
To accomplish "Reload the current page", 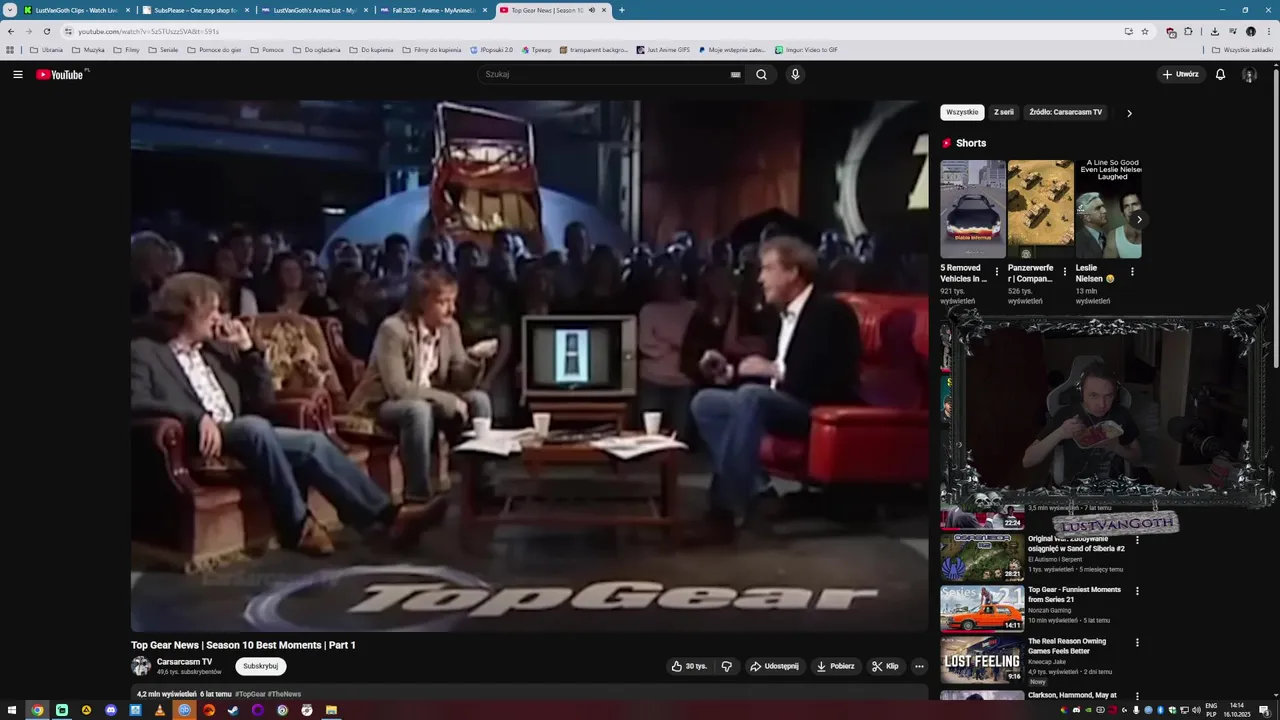I will click(46, 31).
